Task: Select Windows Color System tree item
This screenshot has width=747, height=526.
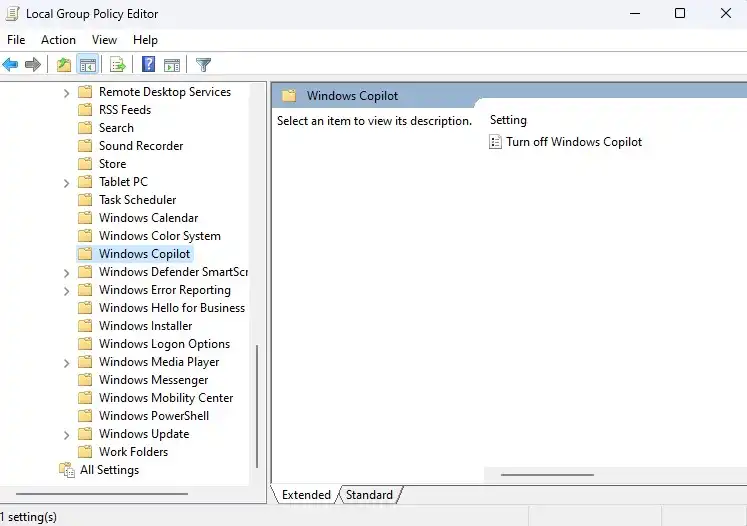Action: 160,236
